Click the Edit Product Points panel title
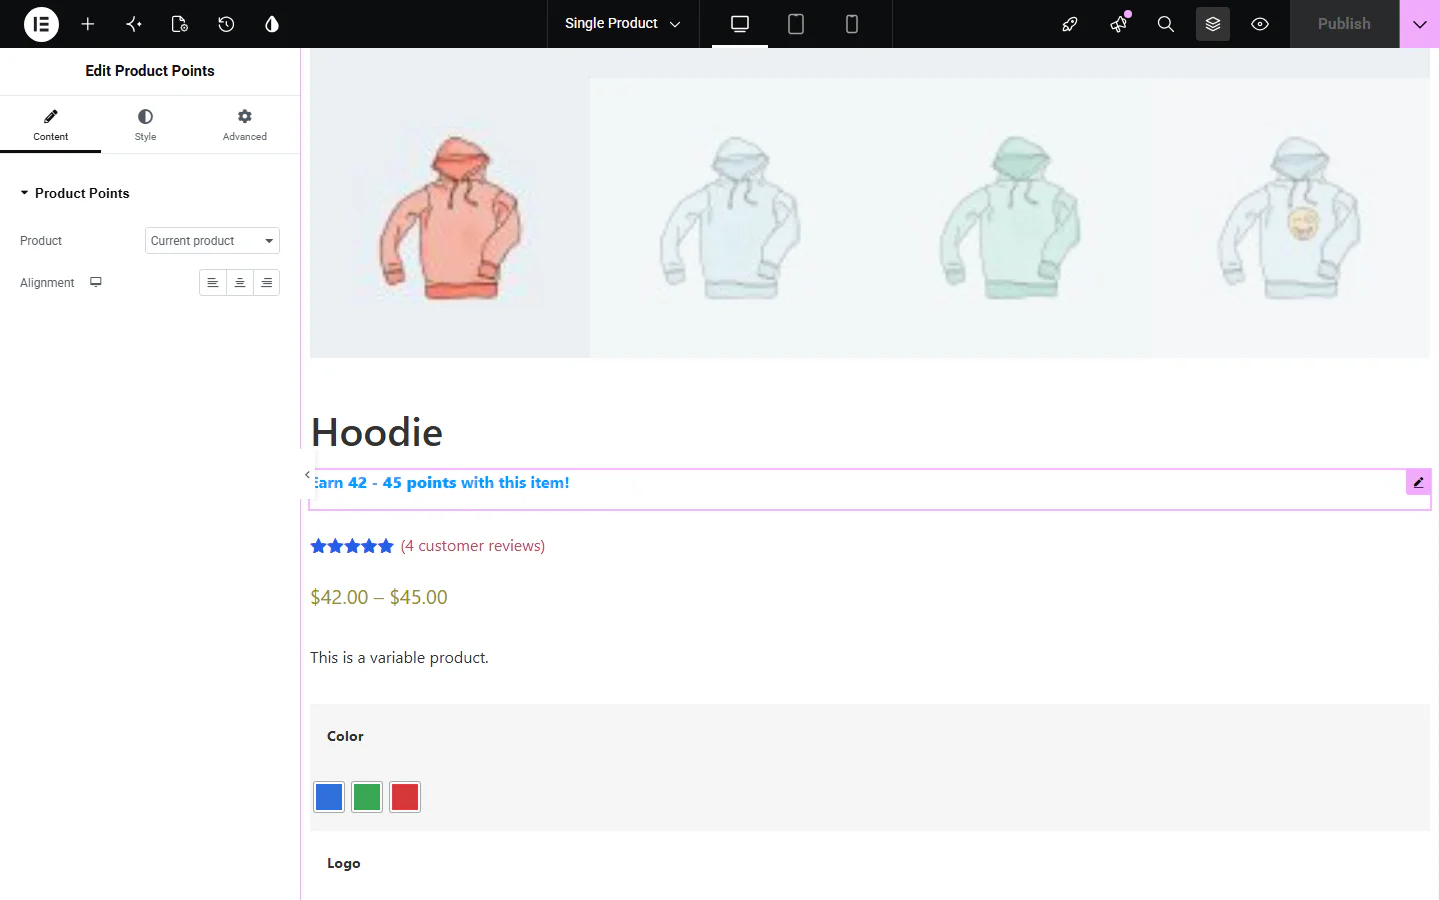The width and height of the screenshot is (1440, 900). (150, 71)
